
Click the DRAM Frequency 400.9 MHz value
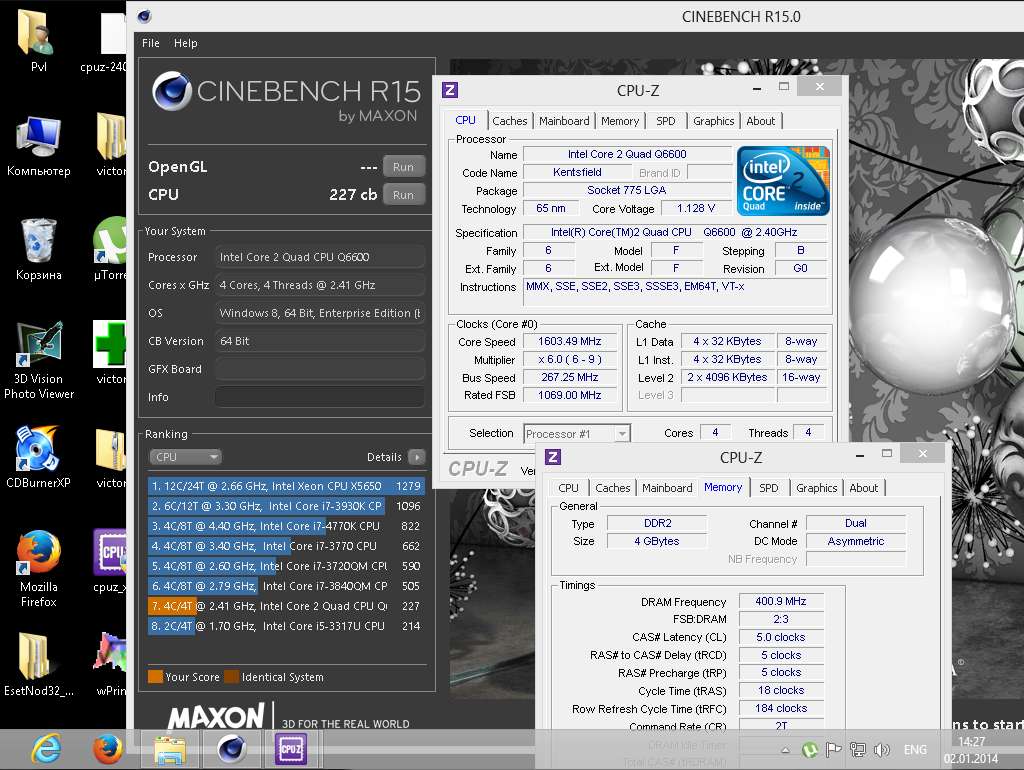[x=781, y=602]
